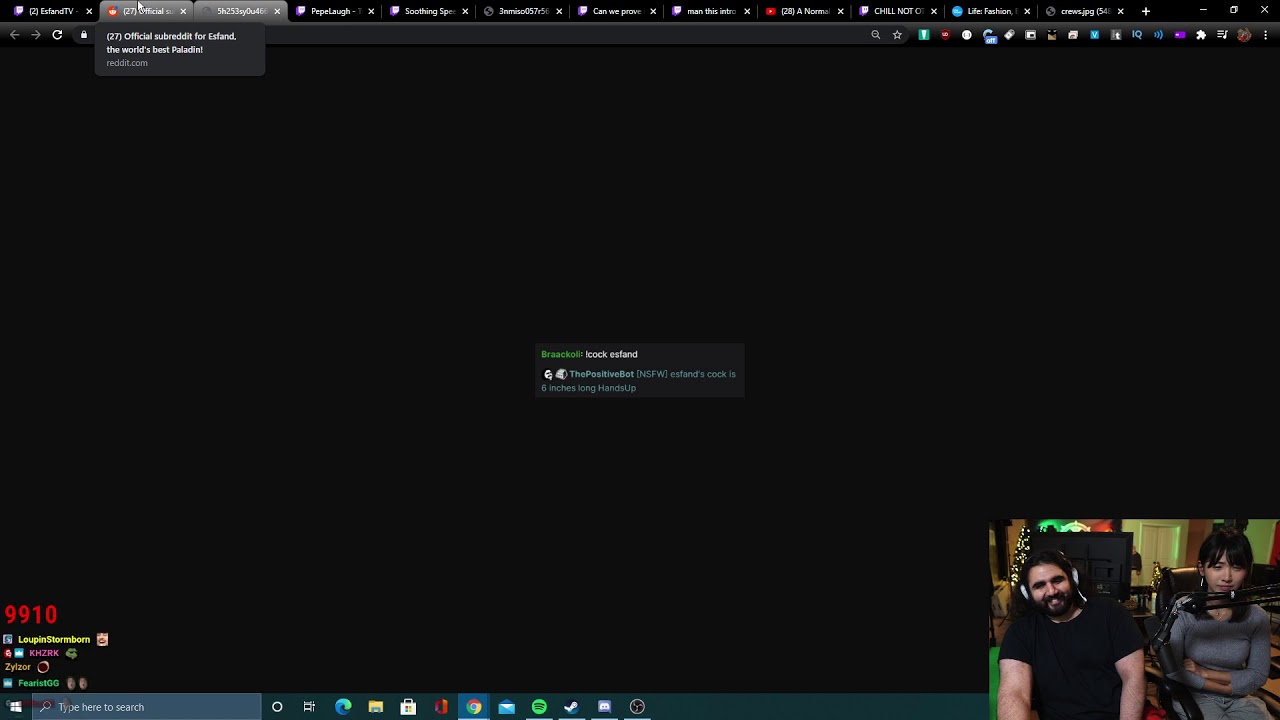Open Microsoft Store from taskbar

pyautogui.click(x=408, y=707)
